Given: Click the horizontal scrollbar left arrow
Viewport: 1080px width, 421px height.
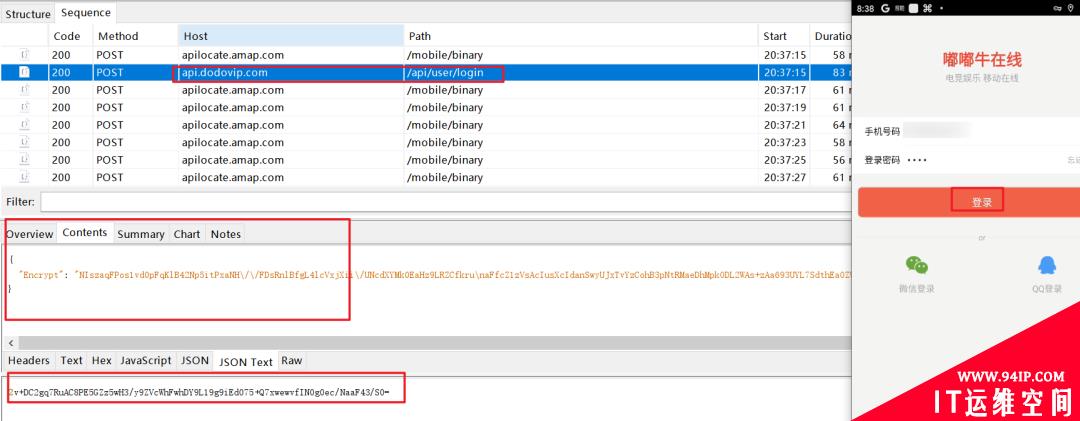Looking at the screenshot, I should click(10, 342).
